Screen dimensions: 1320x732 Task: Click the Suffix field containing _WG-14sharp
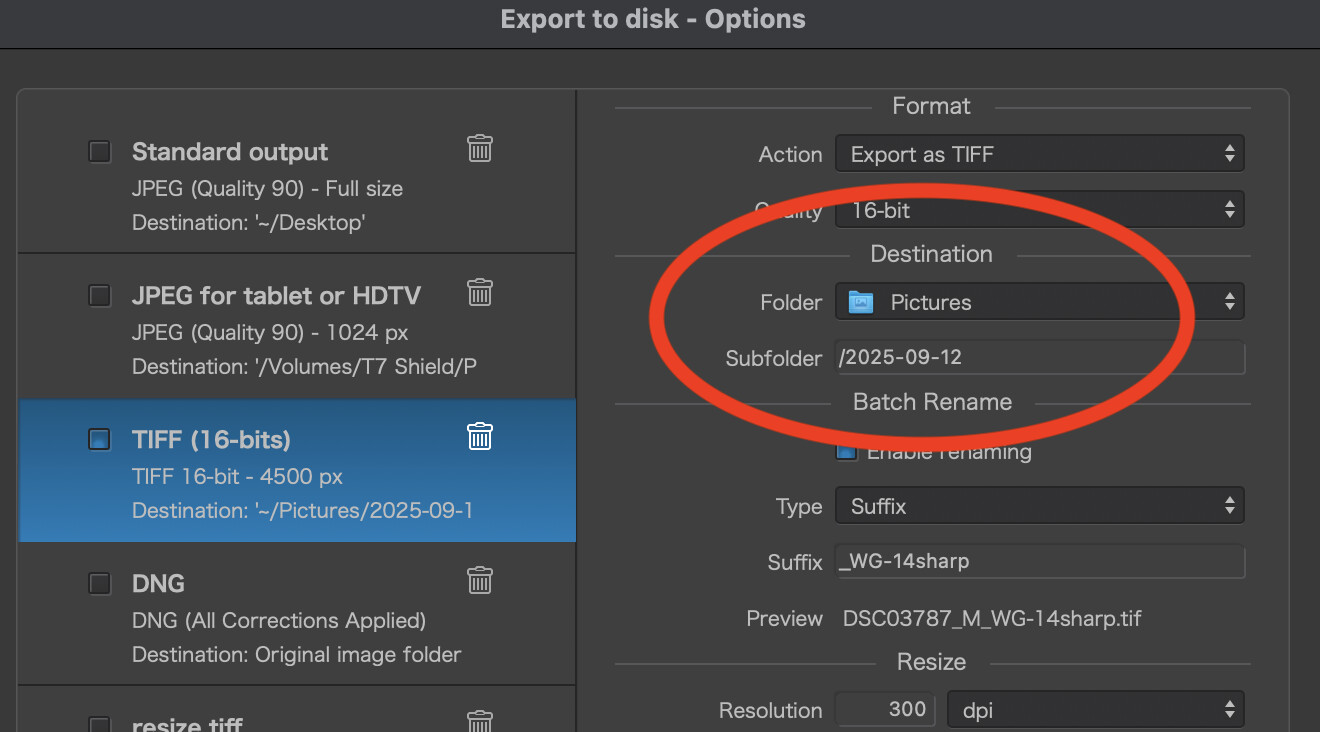point(1040,562)
